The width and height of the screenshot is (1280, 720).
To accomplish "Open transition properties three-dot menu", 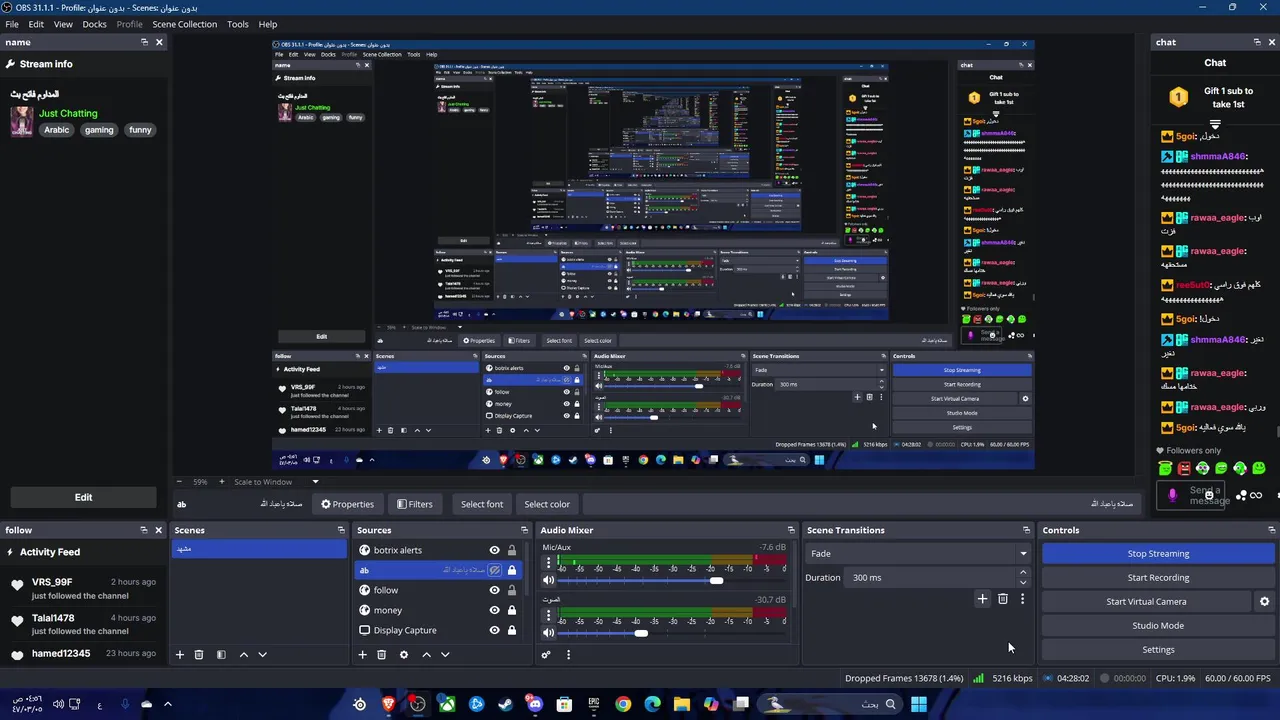I will [x=1022, y=599].
